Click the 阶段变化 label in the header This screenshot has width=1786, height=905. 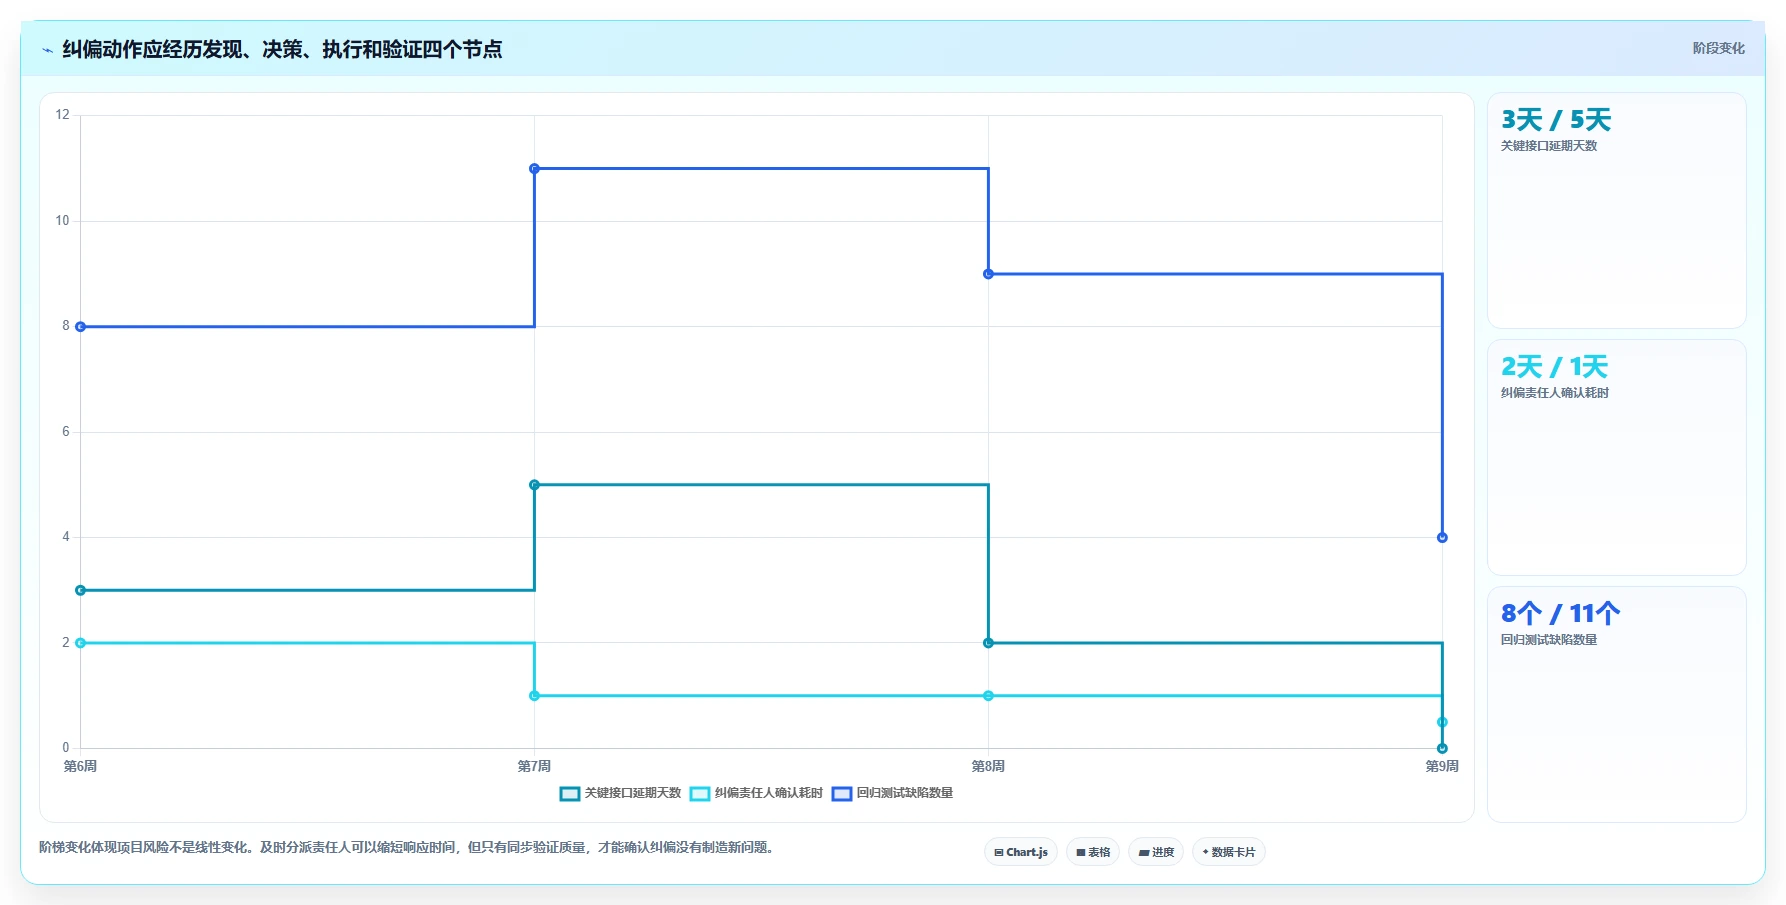[x=1718, y=48]
